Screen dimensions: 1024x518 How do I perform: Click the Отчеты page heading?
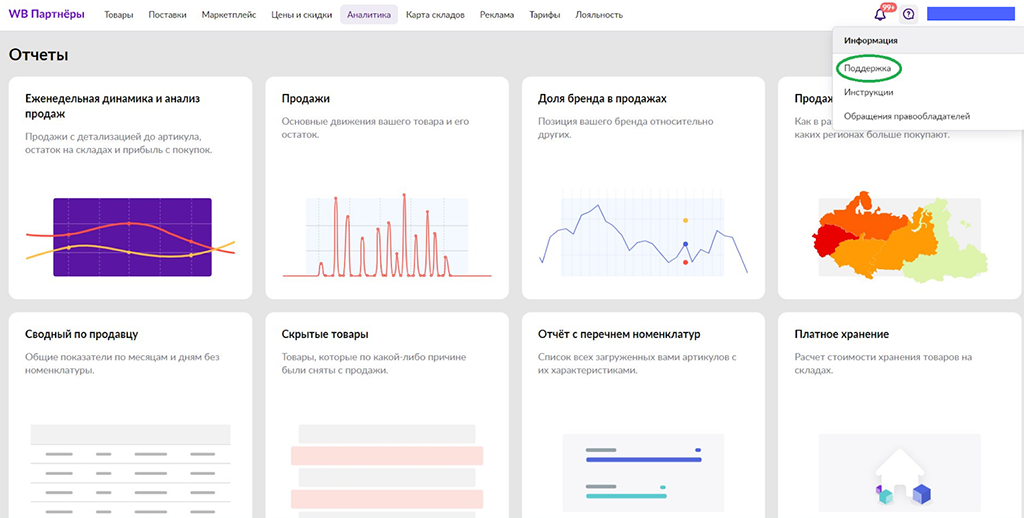tap(39, 55)
